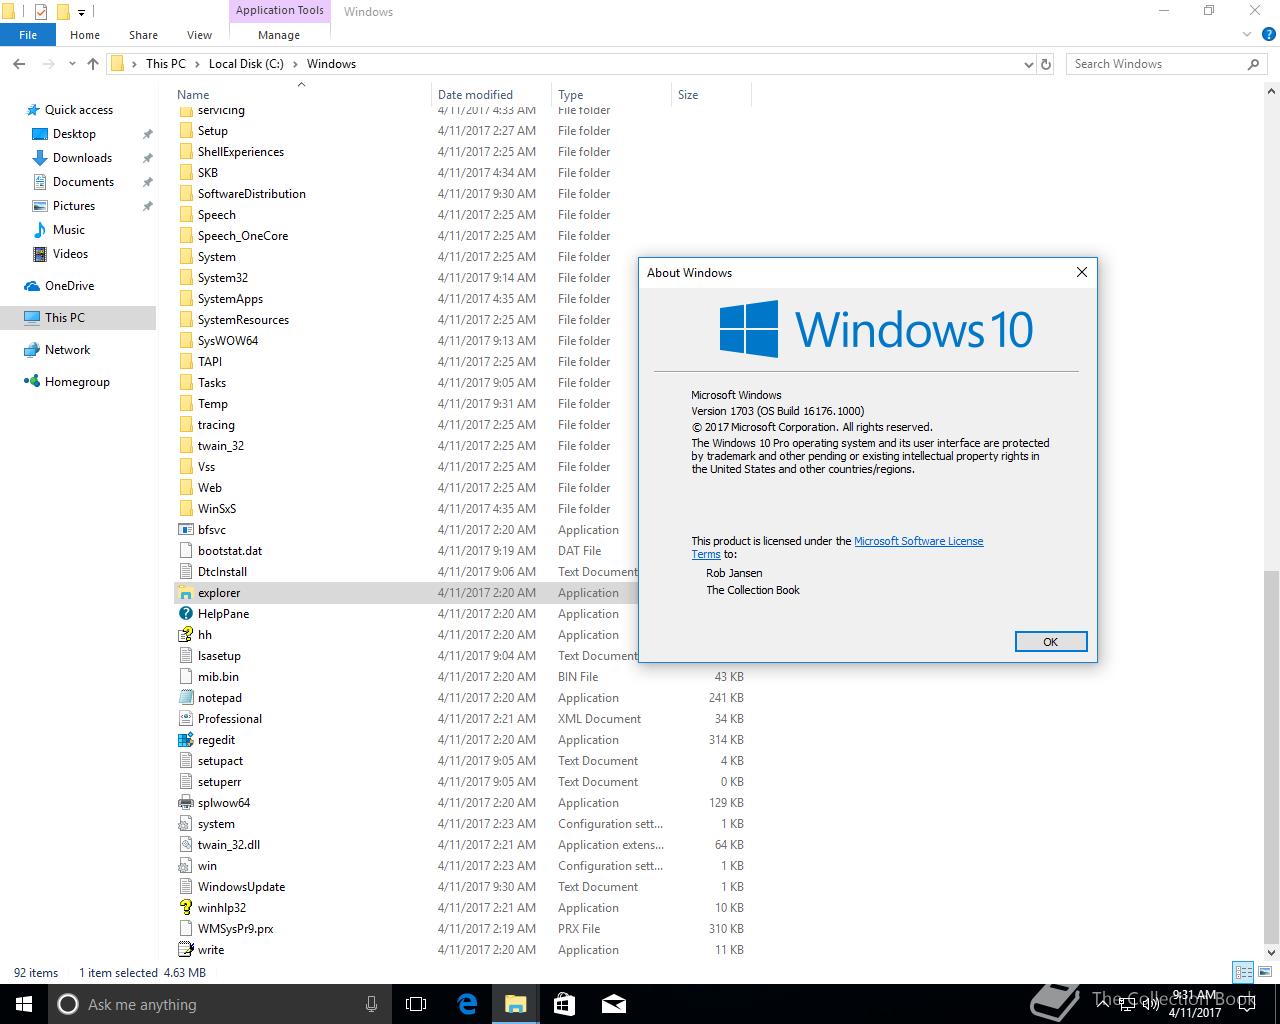The height and width of the screenshot is (1024, 1280).
Task: Open Customize Quick Access Toolbar dropdown
Action: [82, 13]
